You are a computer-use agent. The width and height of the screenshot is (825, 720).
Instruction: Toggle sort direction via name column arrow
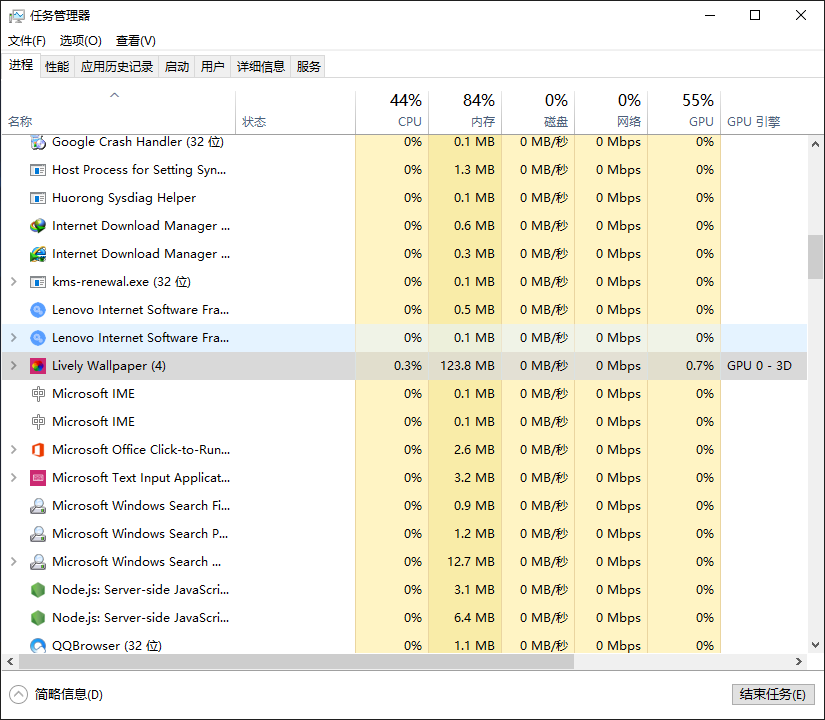click(114, 95)
